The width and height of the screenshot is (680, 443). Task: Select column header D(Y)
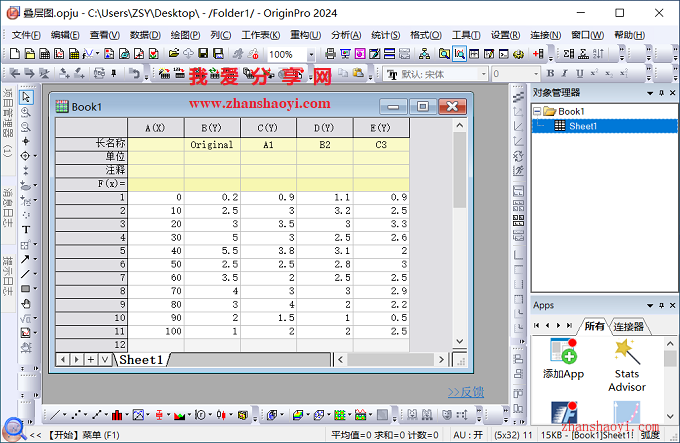point(324,128)
